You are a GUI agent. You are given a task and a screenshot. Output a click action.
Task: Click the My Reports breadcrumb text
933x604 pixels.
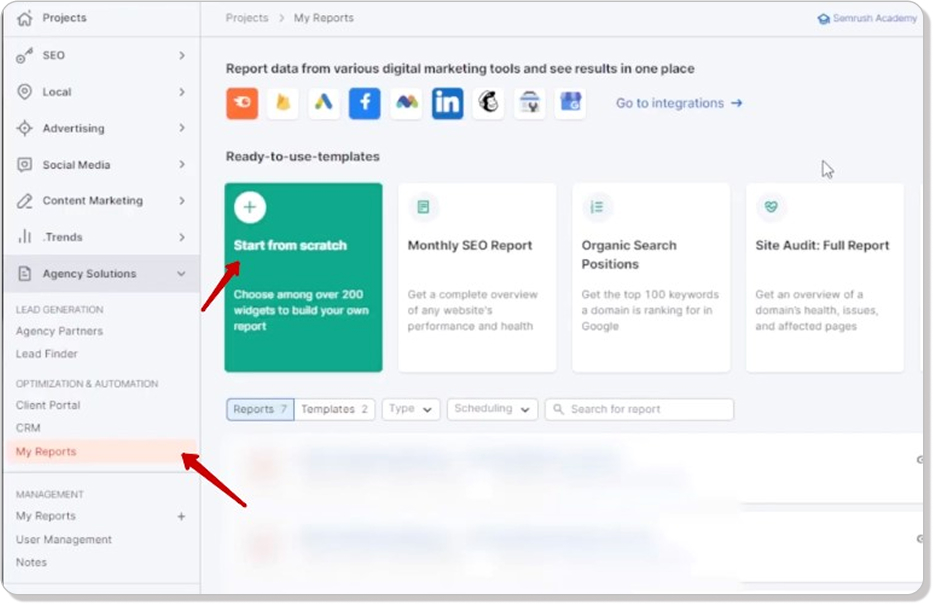coord(324,18)
